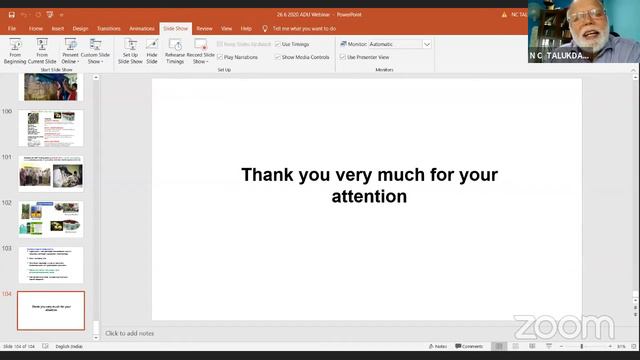Click Fit slide to current window icon
640x360 pixels.
634,346
